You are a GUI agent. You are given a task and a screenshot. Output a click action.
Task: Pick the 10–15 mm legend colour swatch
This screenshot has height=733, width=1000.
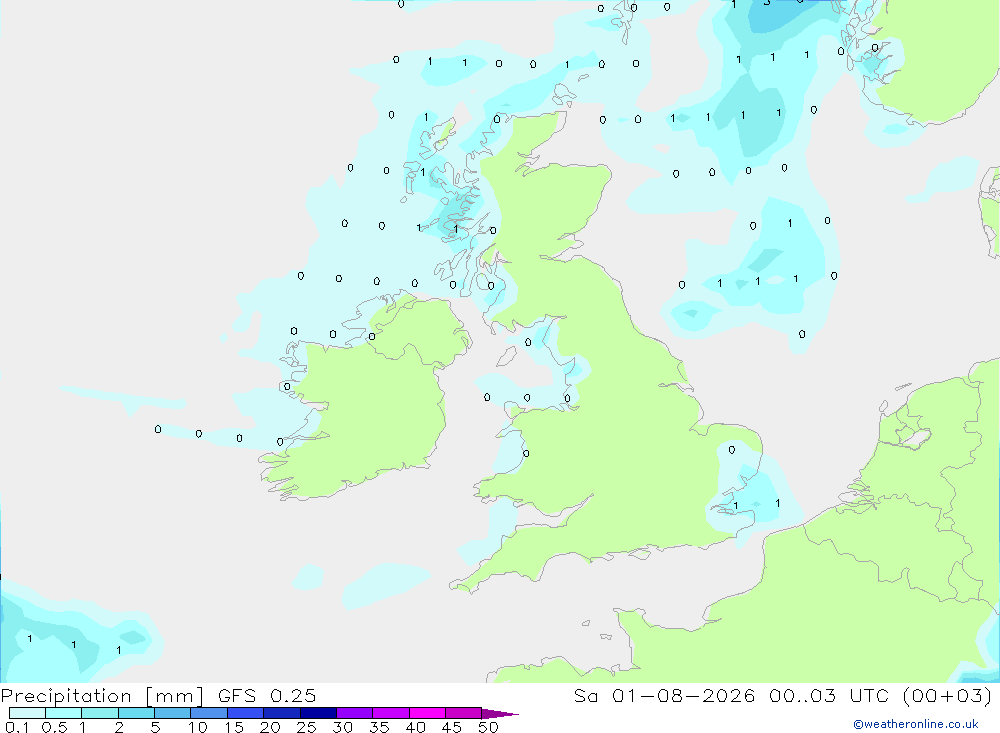pos(209,713)
